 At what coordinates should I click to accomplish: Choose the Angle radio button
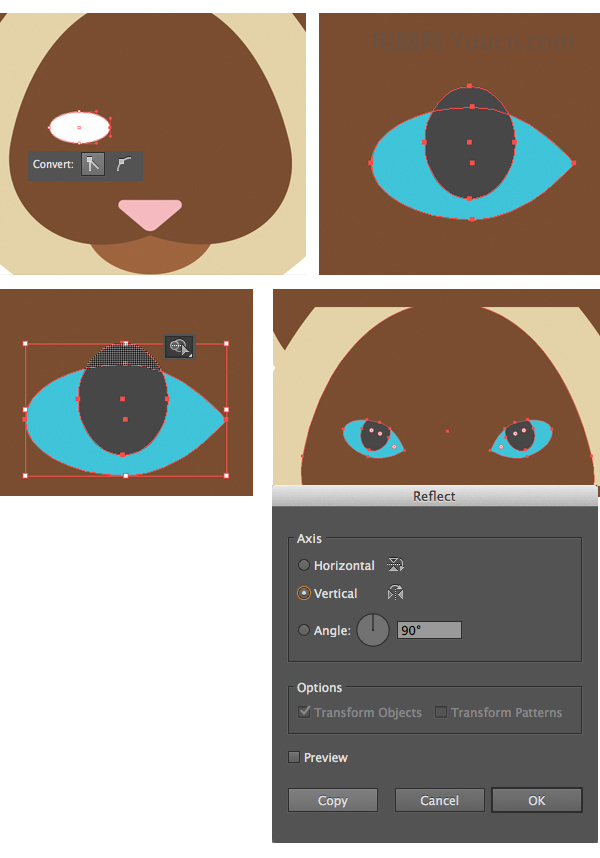pos(304,630)
